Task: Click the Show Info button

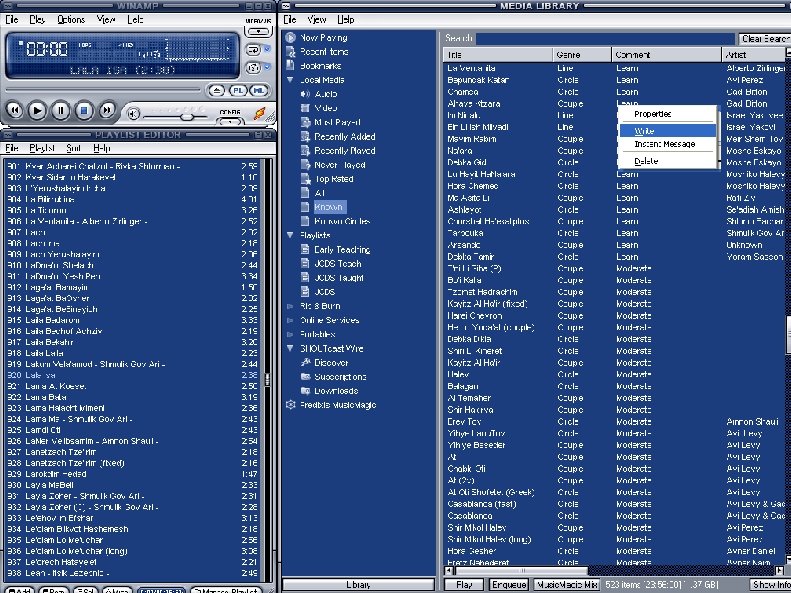Action: 770,585
